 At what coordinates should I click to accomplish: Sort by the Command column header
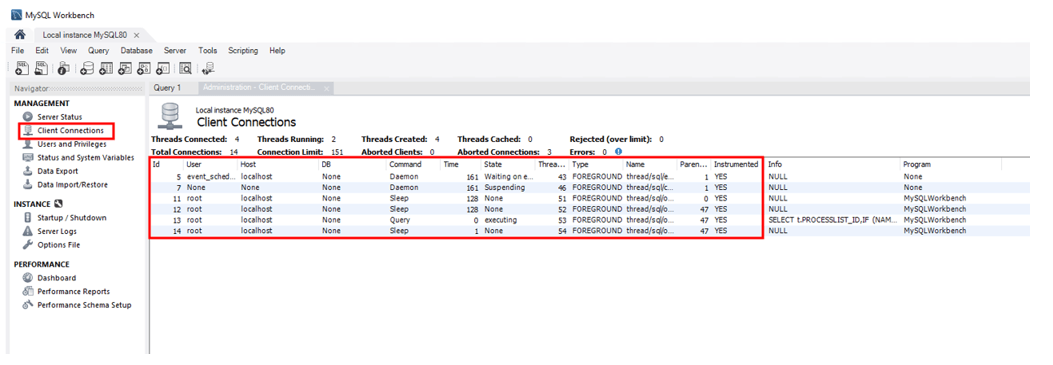(414, 164)
